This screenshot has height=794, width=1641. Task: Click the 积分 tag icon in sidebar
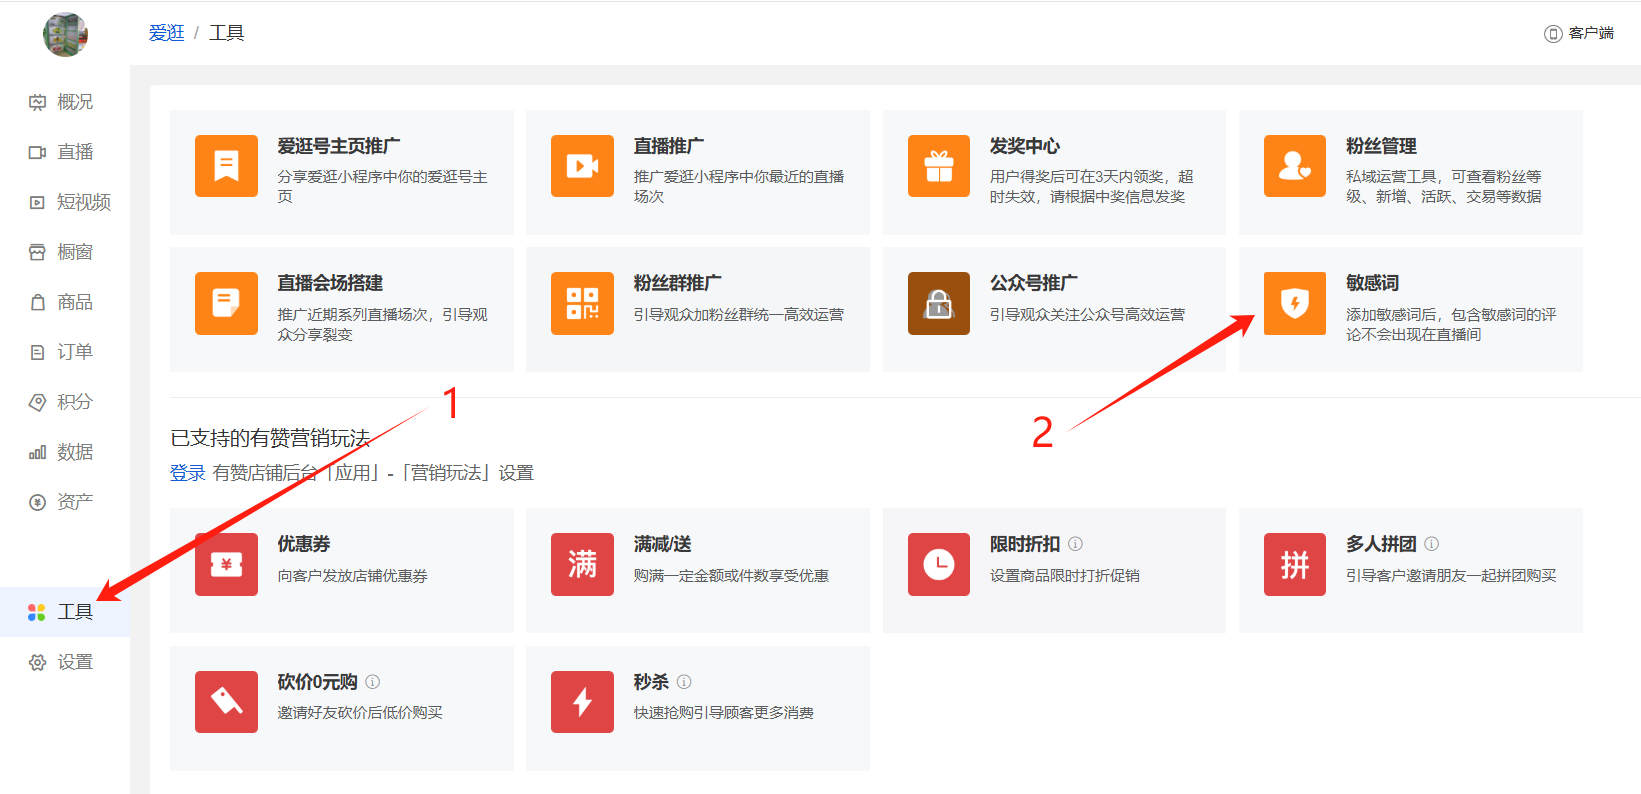(x=37, y=402)
